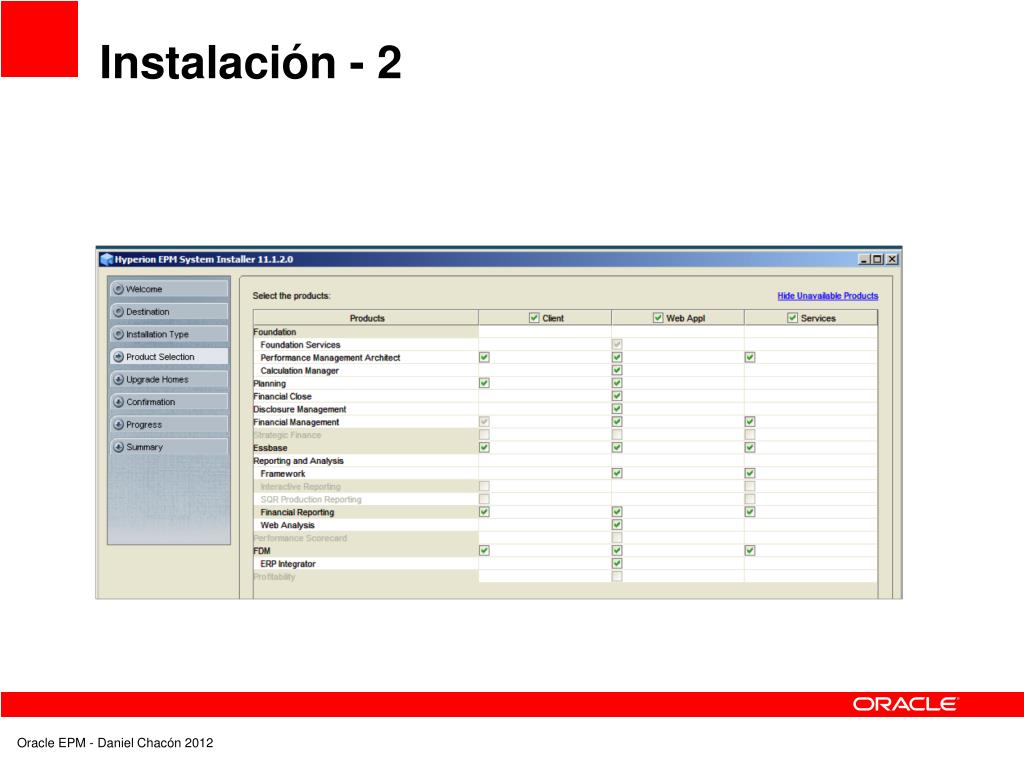Uncheck Web Appl for Calculation Manager
The width and height of the screenshot is (1024, 768).
(x=616, y=370)
